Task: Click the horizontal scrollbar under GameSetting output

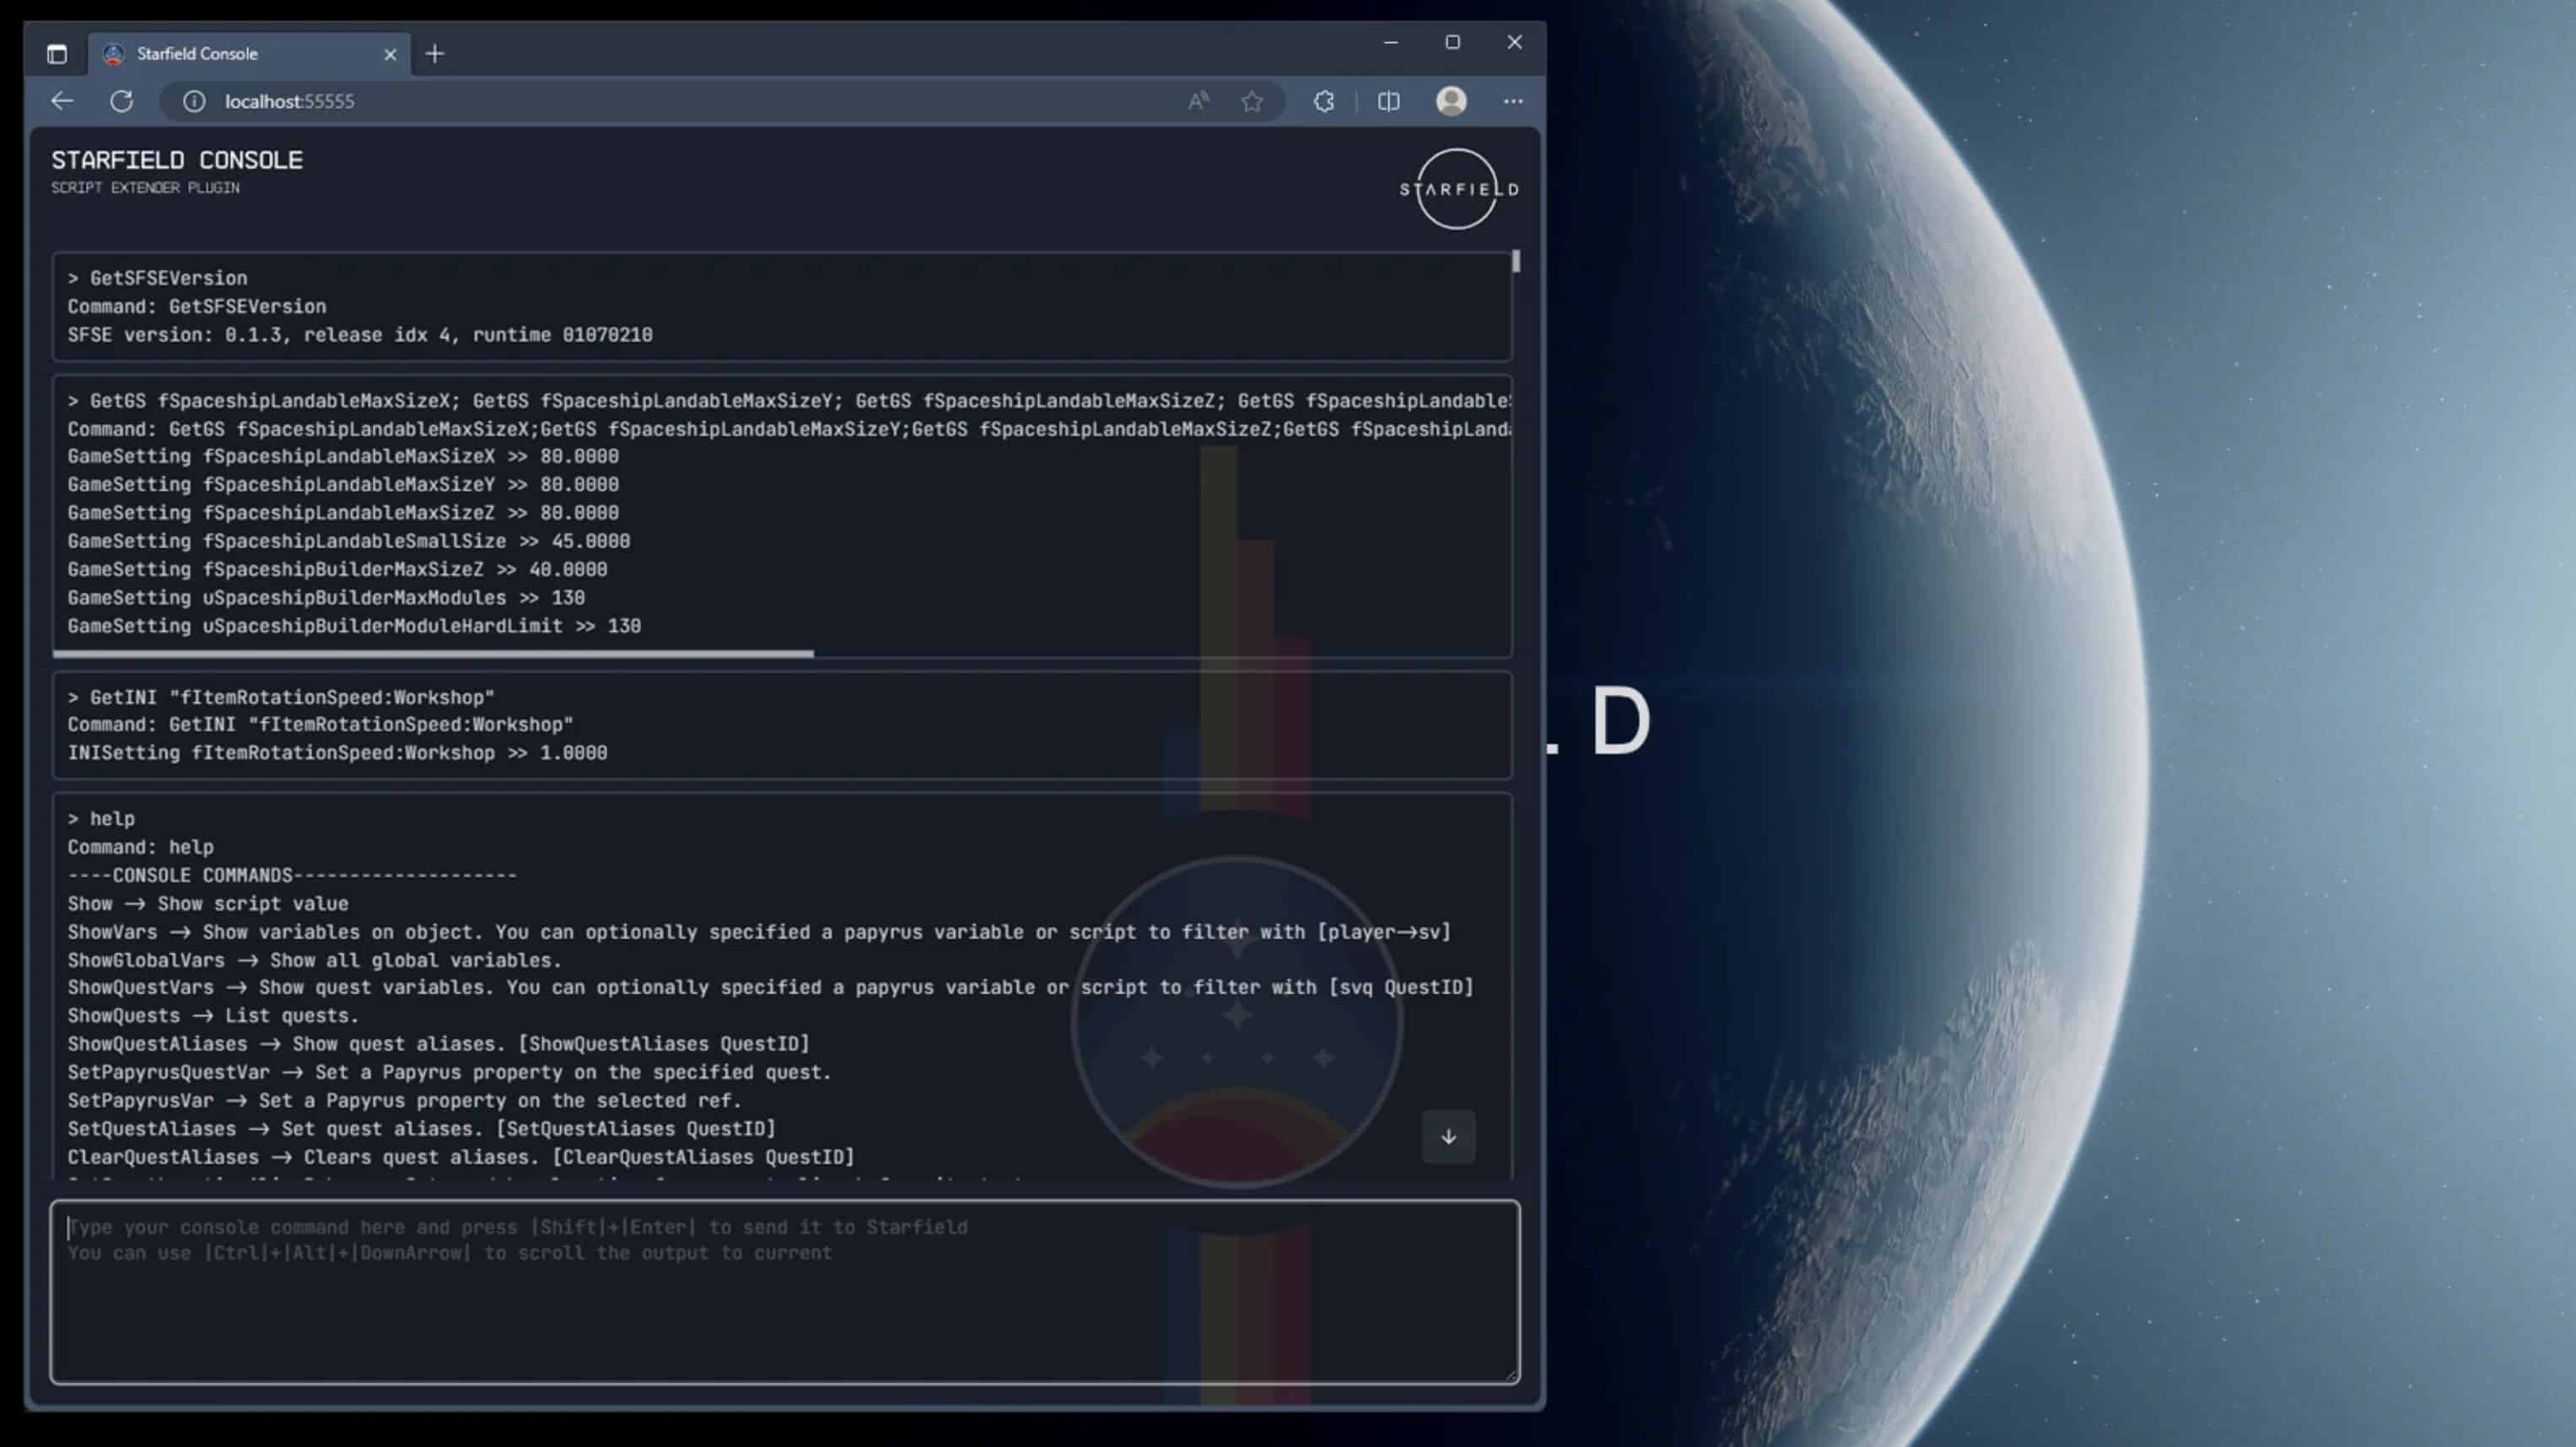Action: 433,654
